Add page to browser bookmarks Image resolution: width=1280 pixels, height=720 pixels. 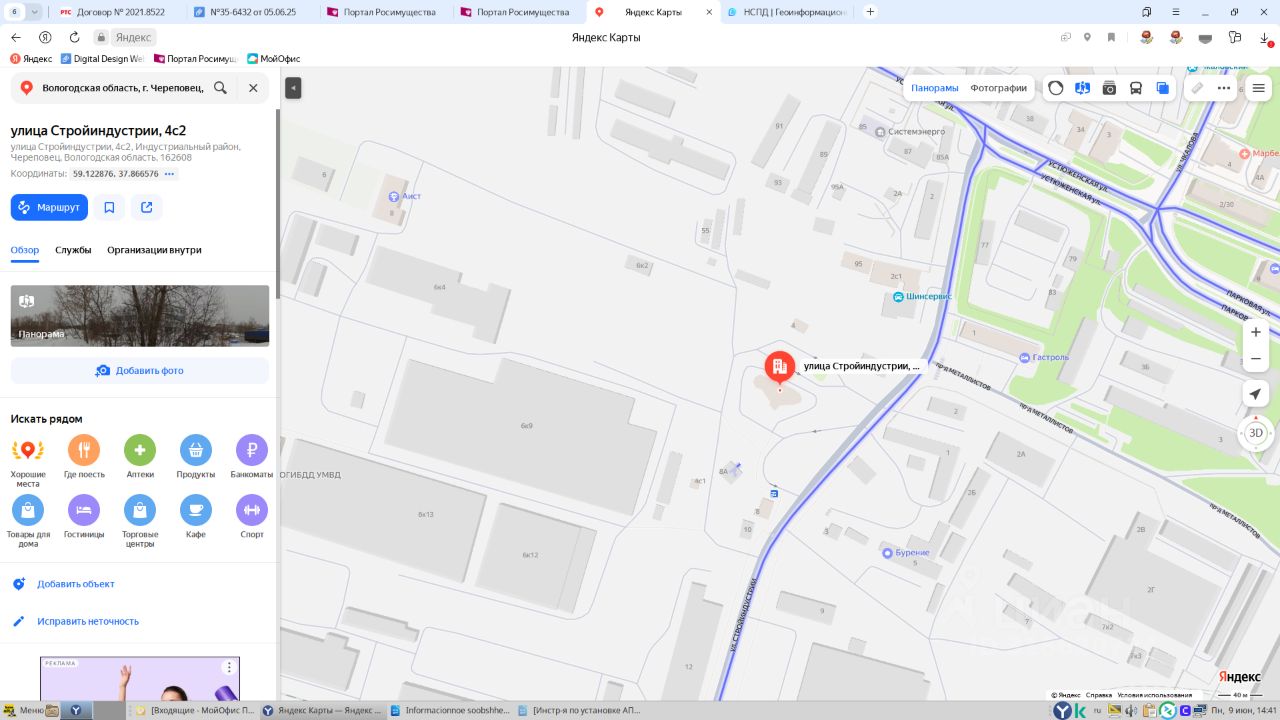[1111, 37]
